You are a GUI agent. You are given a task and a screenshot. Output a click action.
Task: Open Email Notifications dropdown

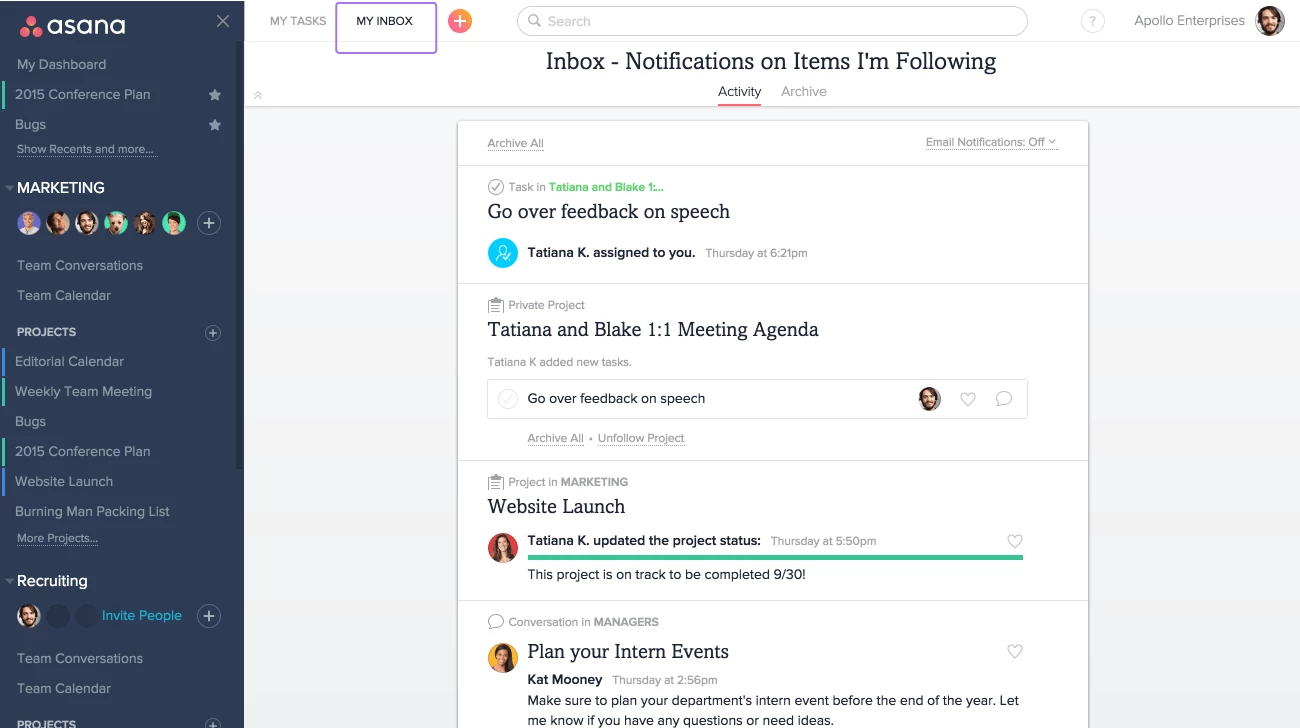[991, 142]
